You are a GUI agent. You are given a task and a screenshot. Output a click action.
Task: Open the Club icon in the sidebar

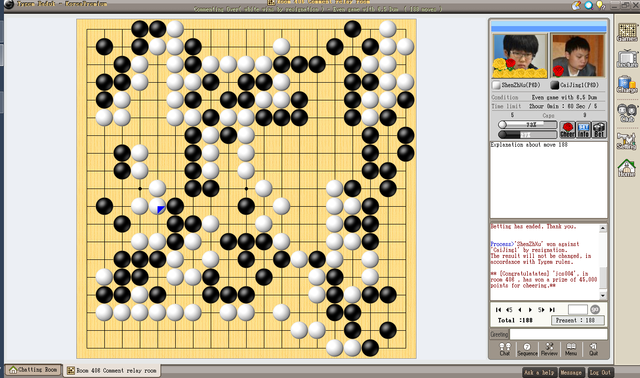[x=627, y=112]
